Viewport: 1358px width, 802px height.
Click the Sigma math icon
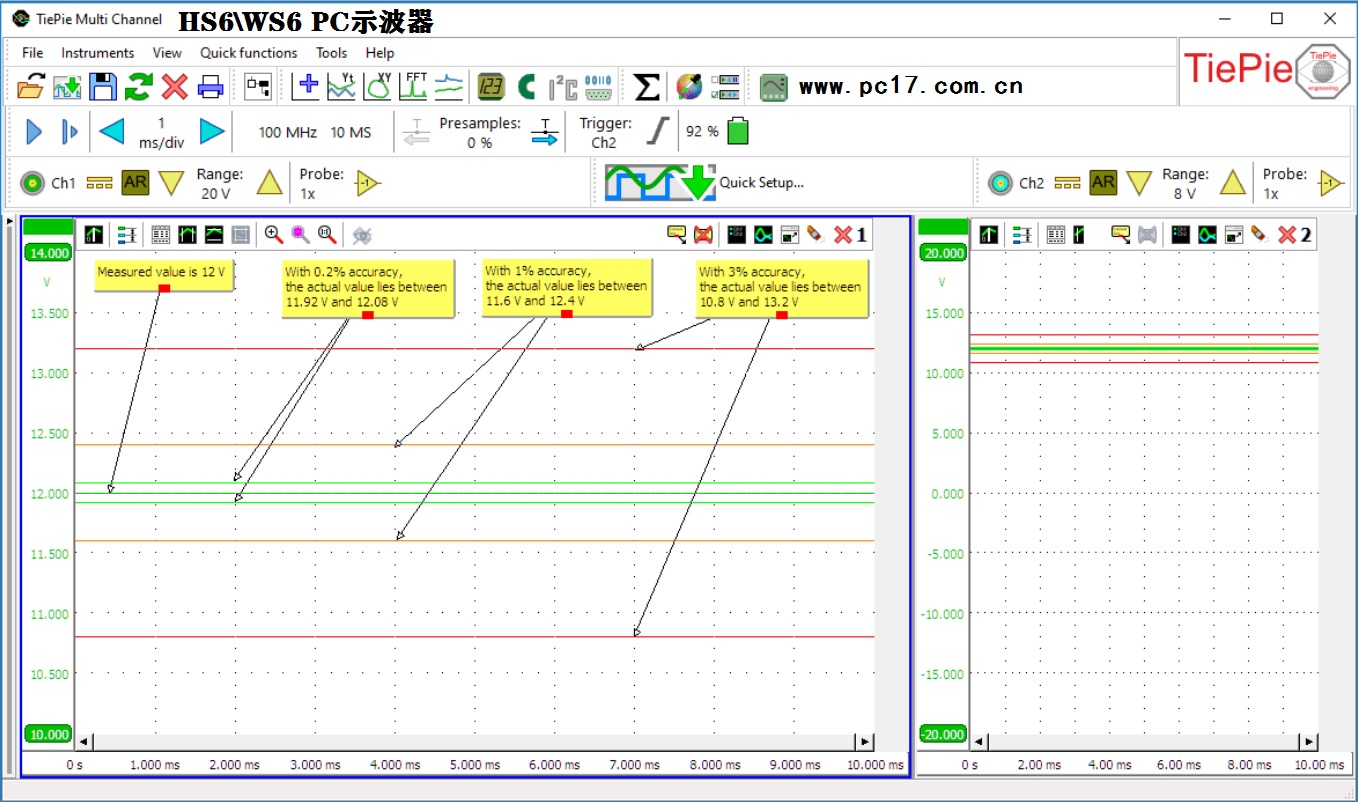(647, 87)
